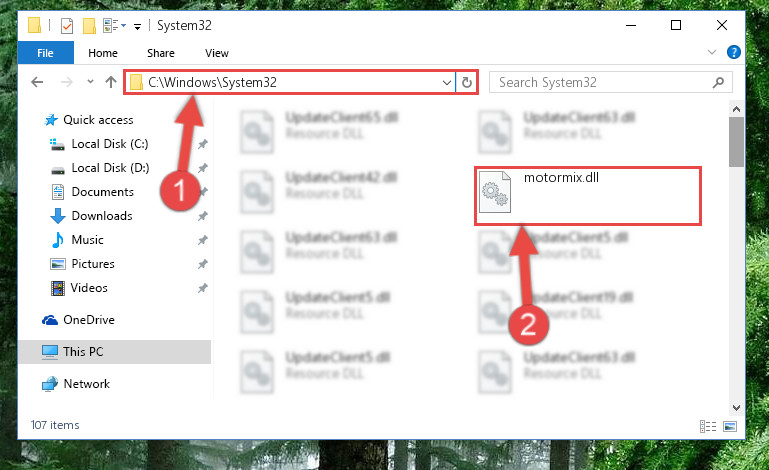Click the vertical scrollbar thumb
769x470 pixels.
pyautogui.click(x=736, y=142)
